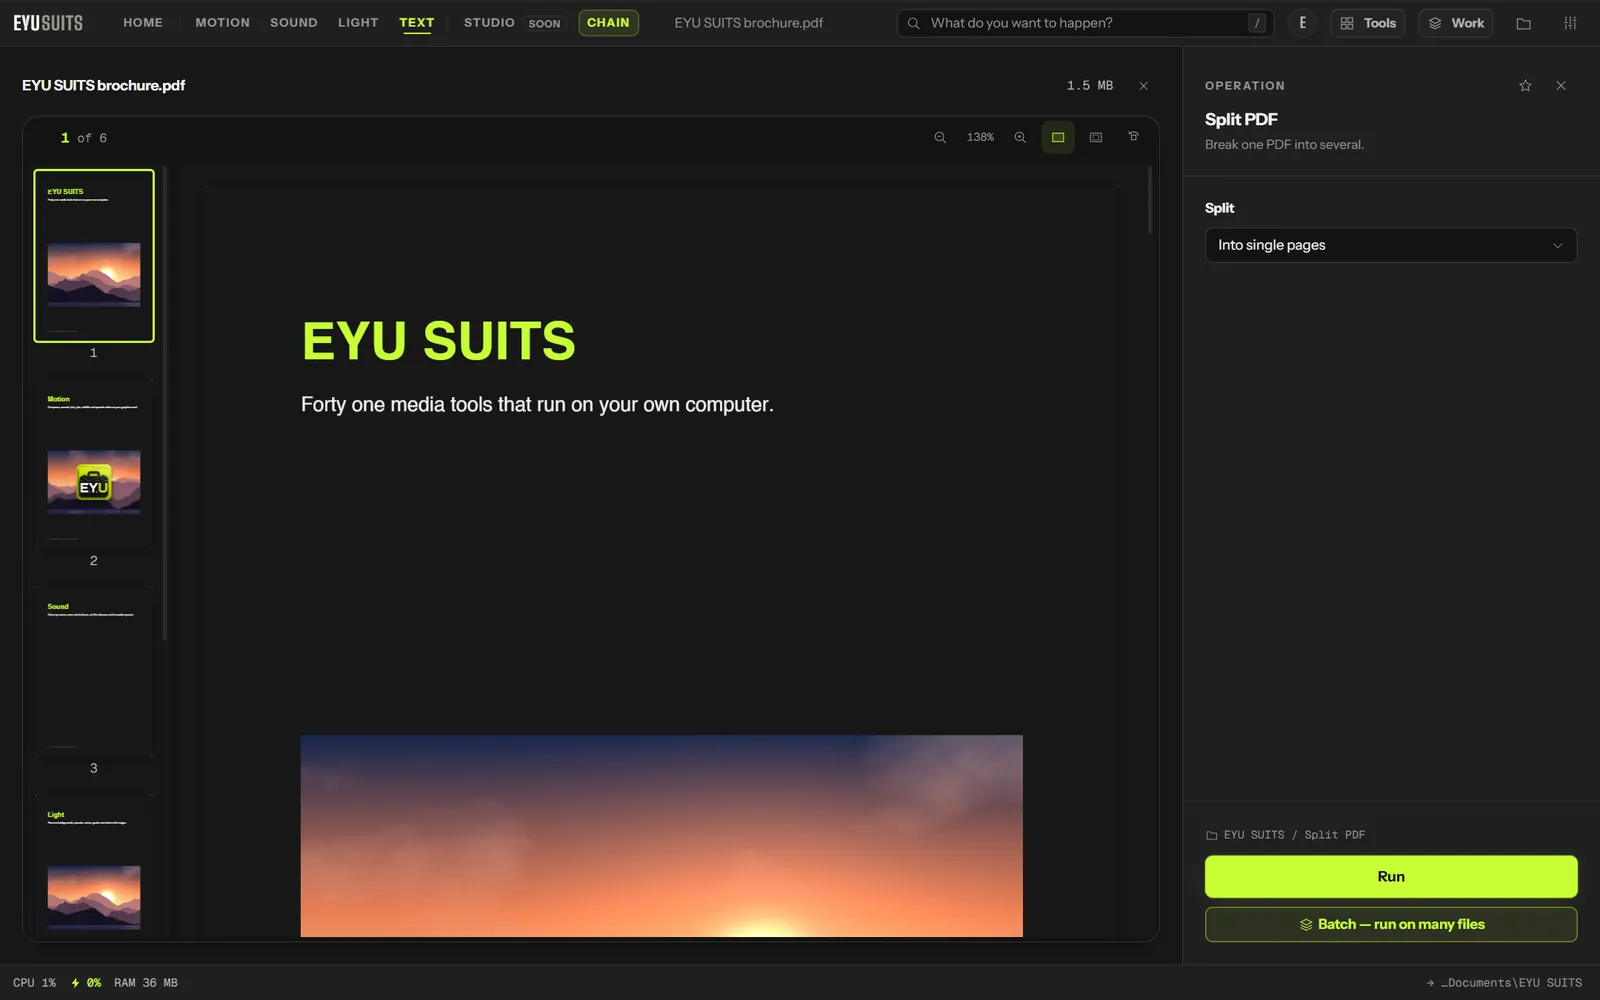Open the STUDIO tab marked soon

pos(512,23)
